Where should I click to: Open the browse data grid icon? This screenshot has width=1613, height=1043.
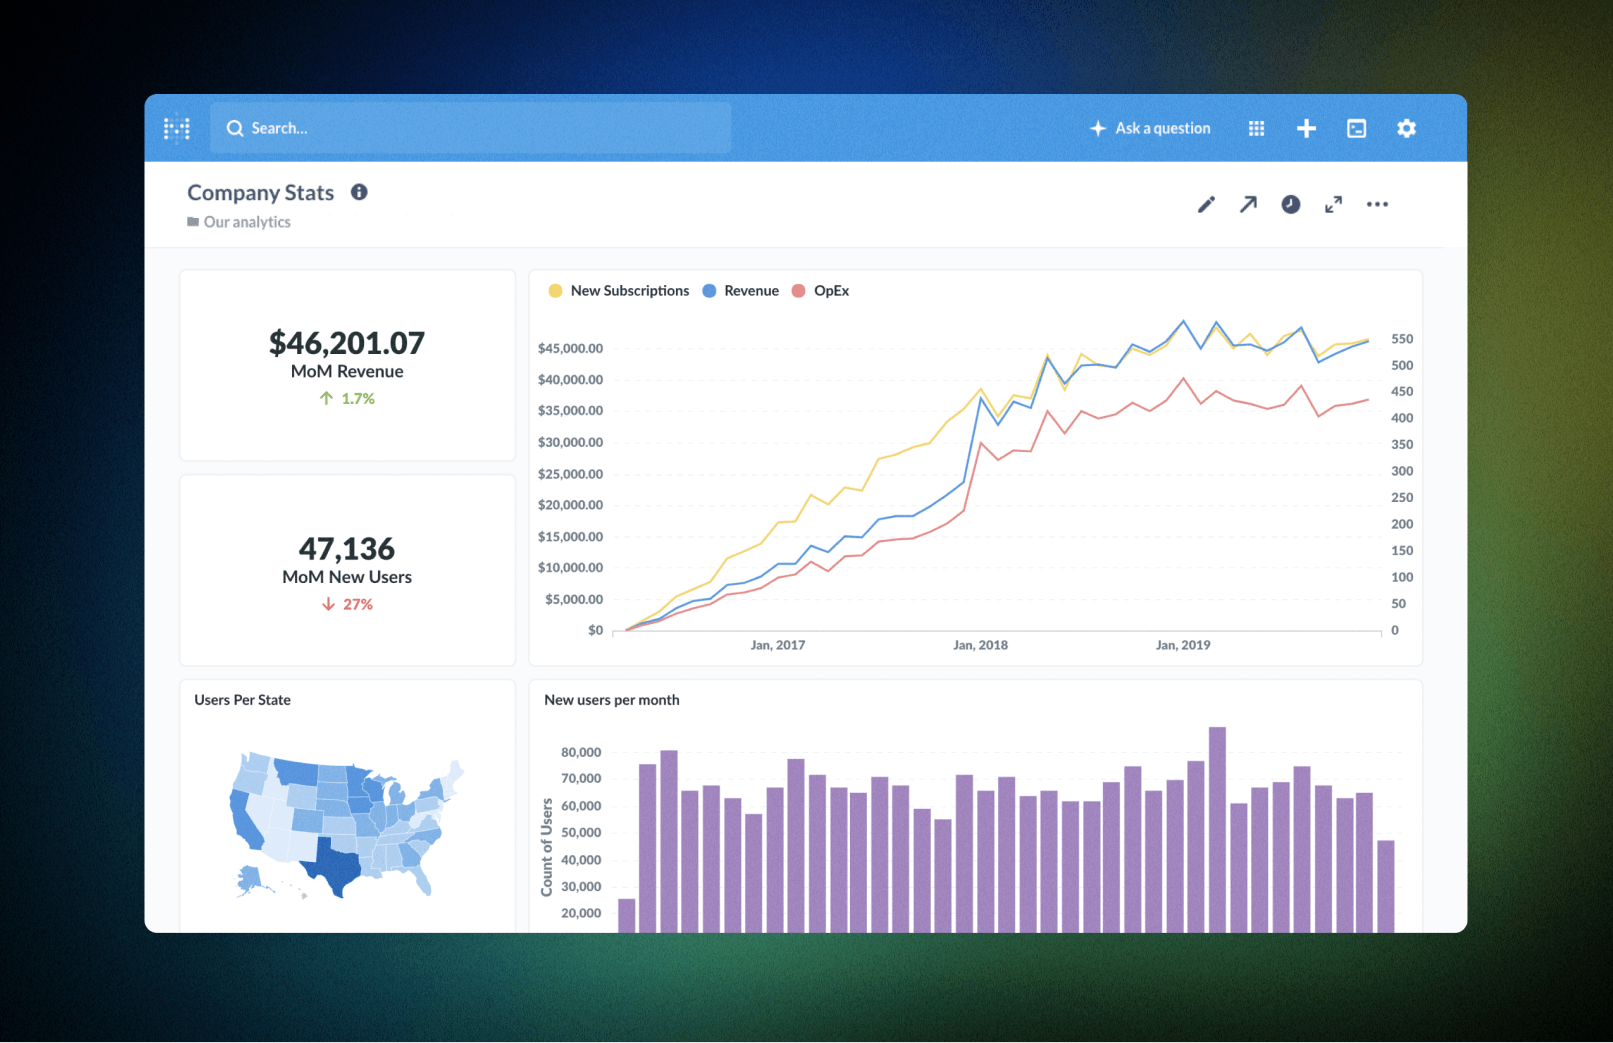(x=1257, y=128)
